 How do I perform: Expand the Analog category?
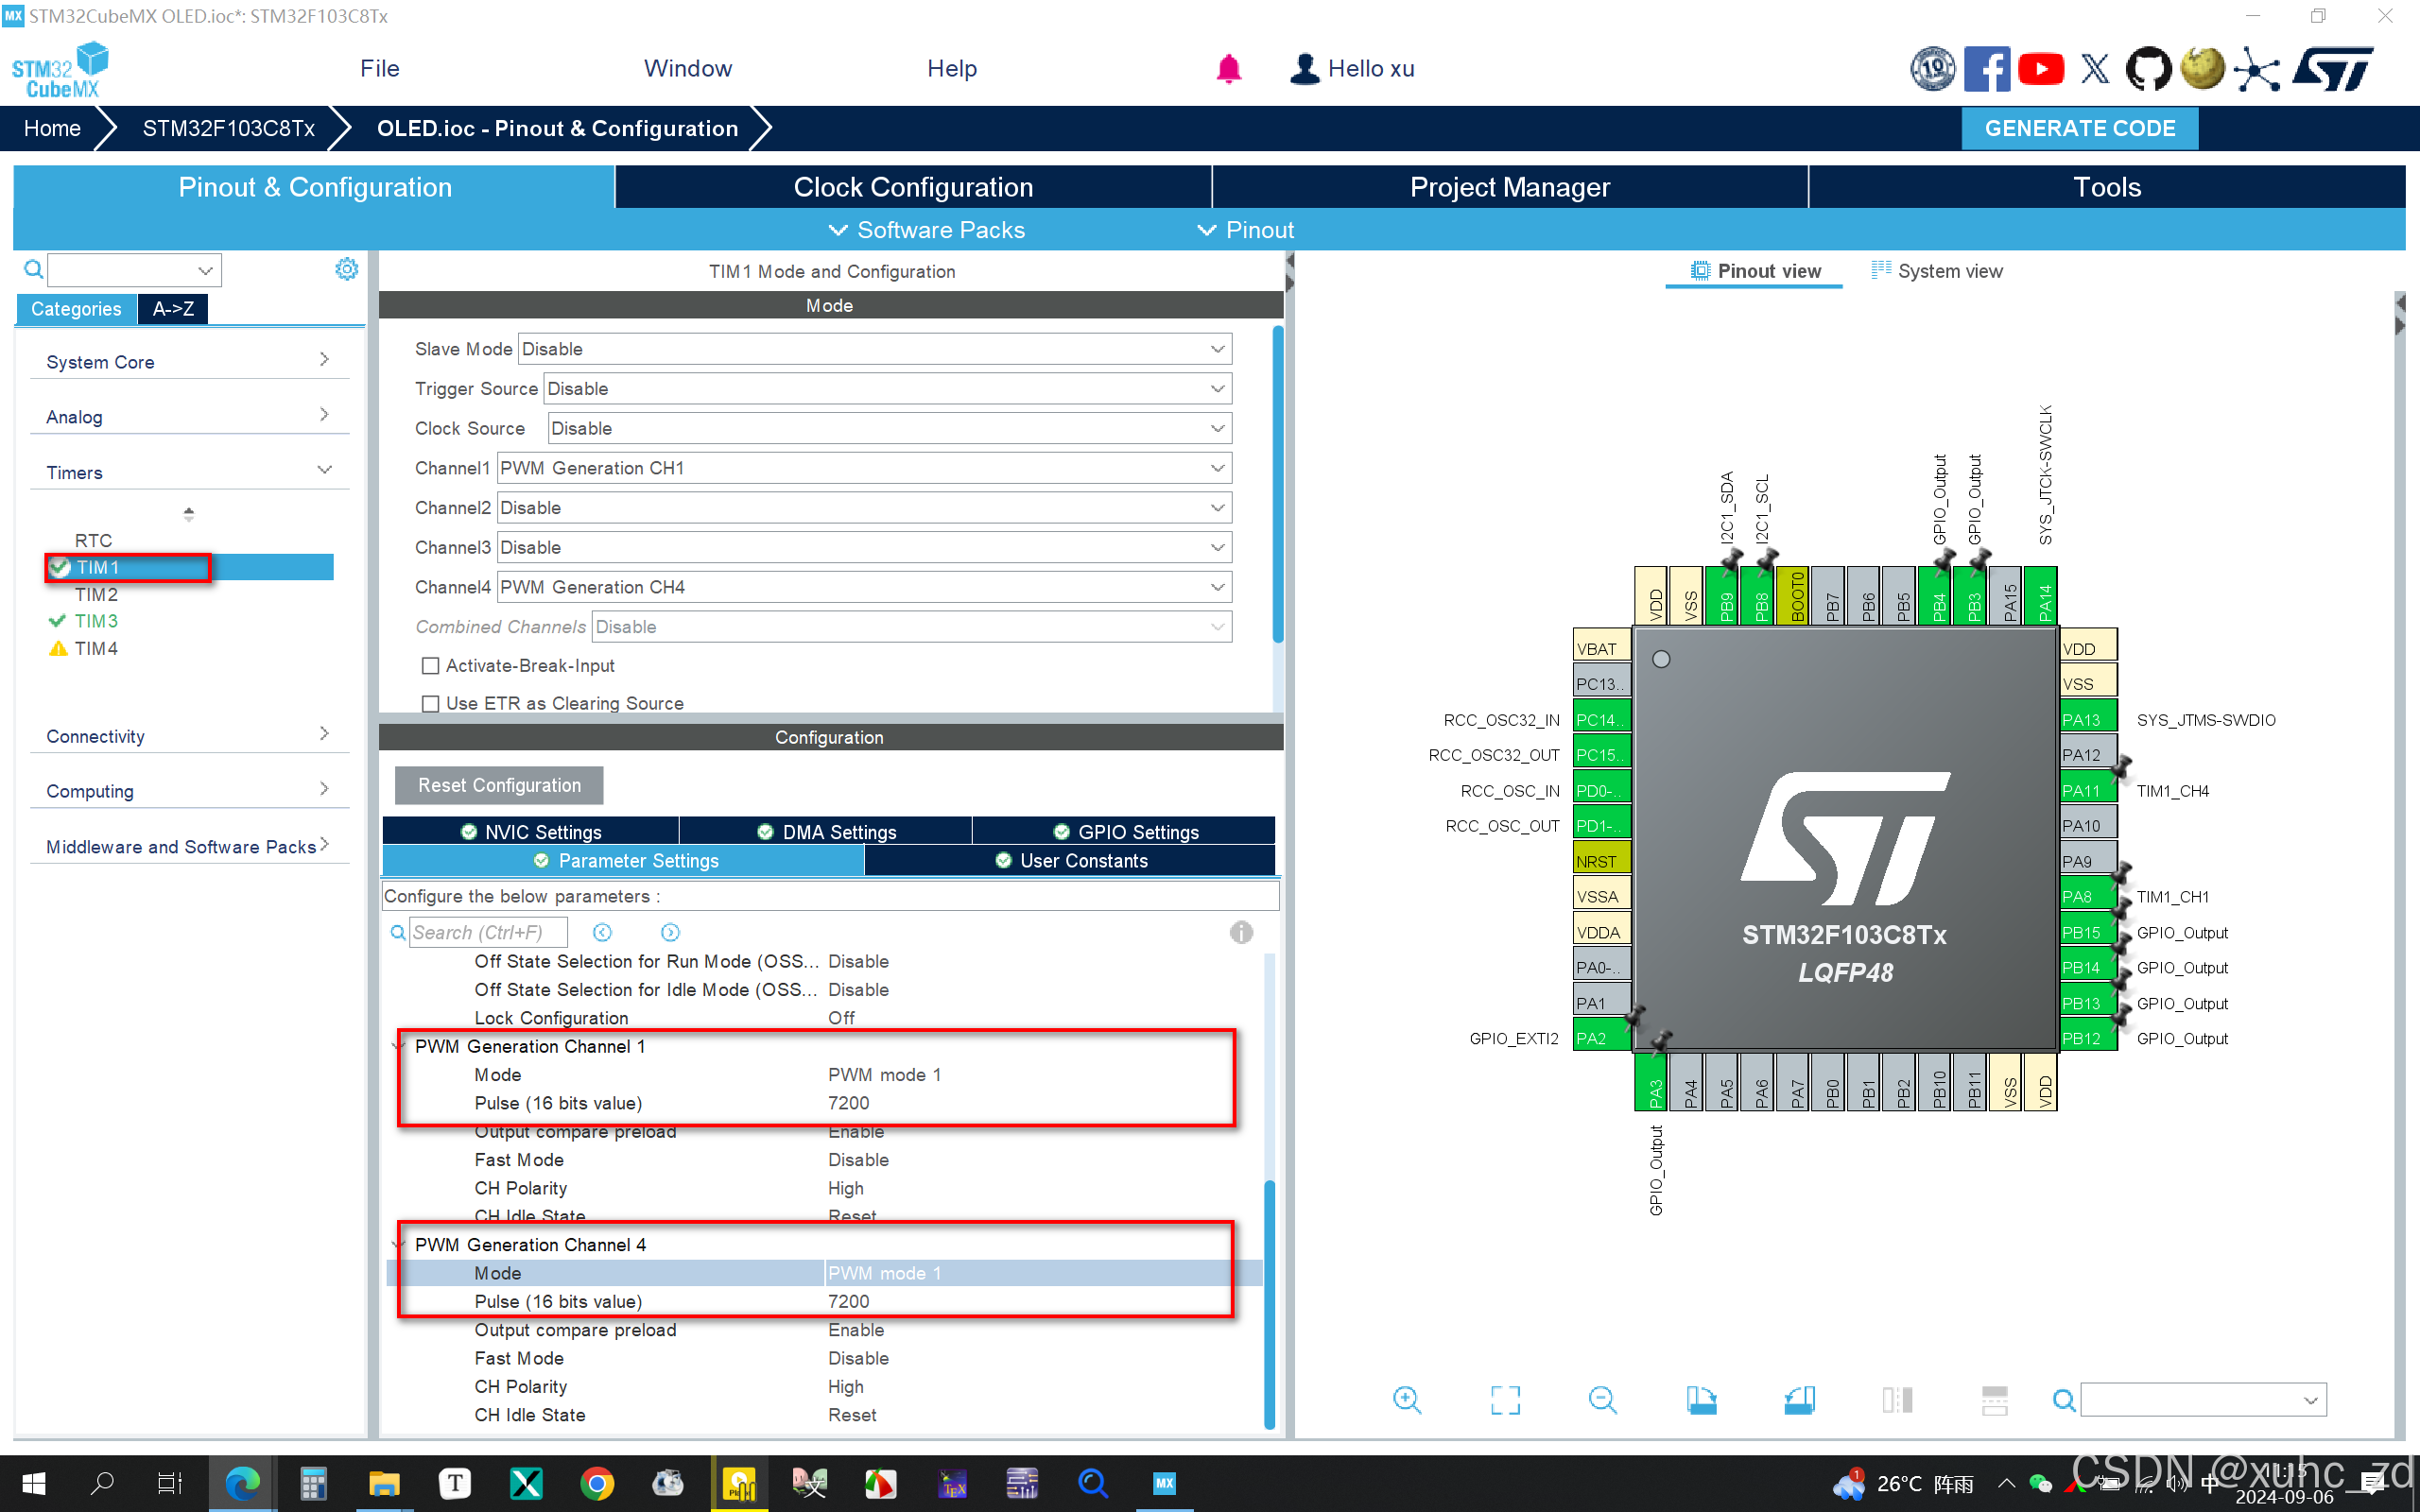189,416
